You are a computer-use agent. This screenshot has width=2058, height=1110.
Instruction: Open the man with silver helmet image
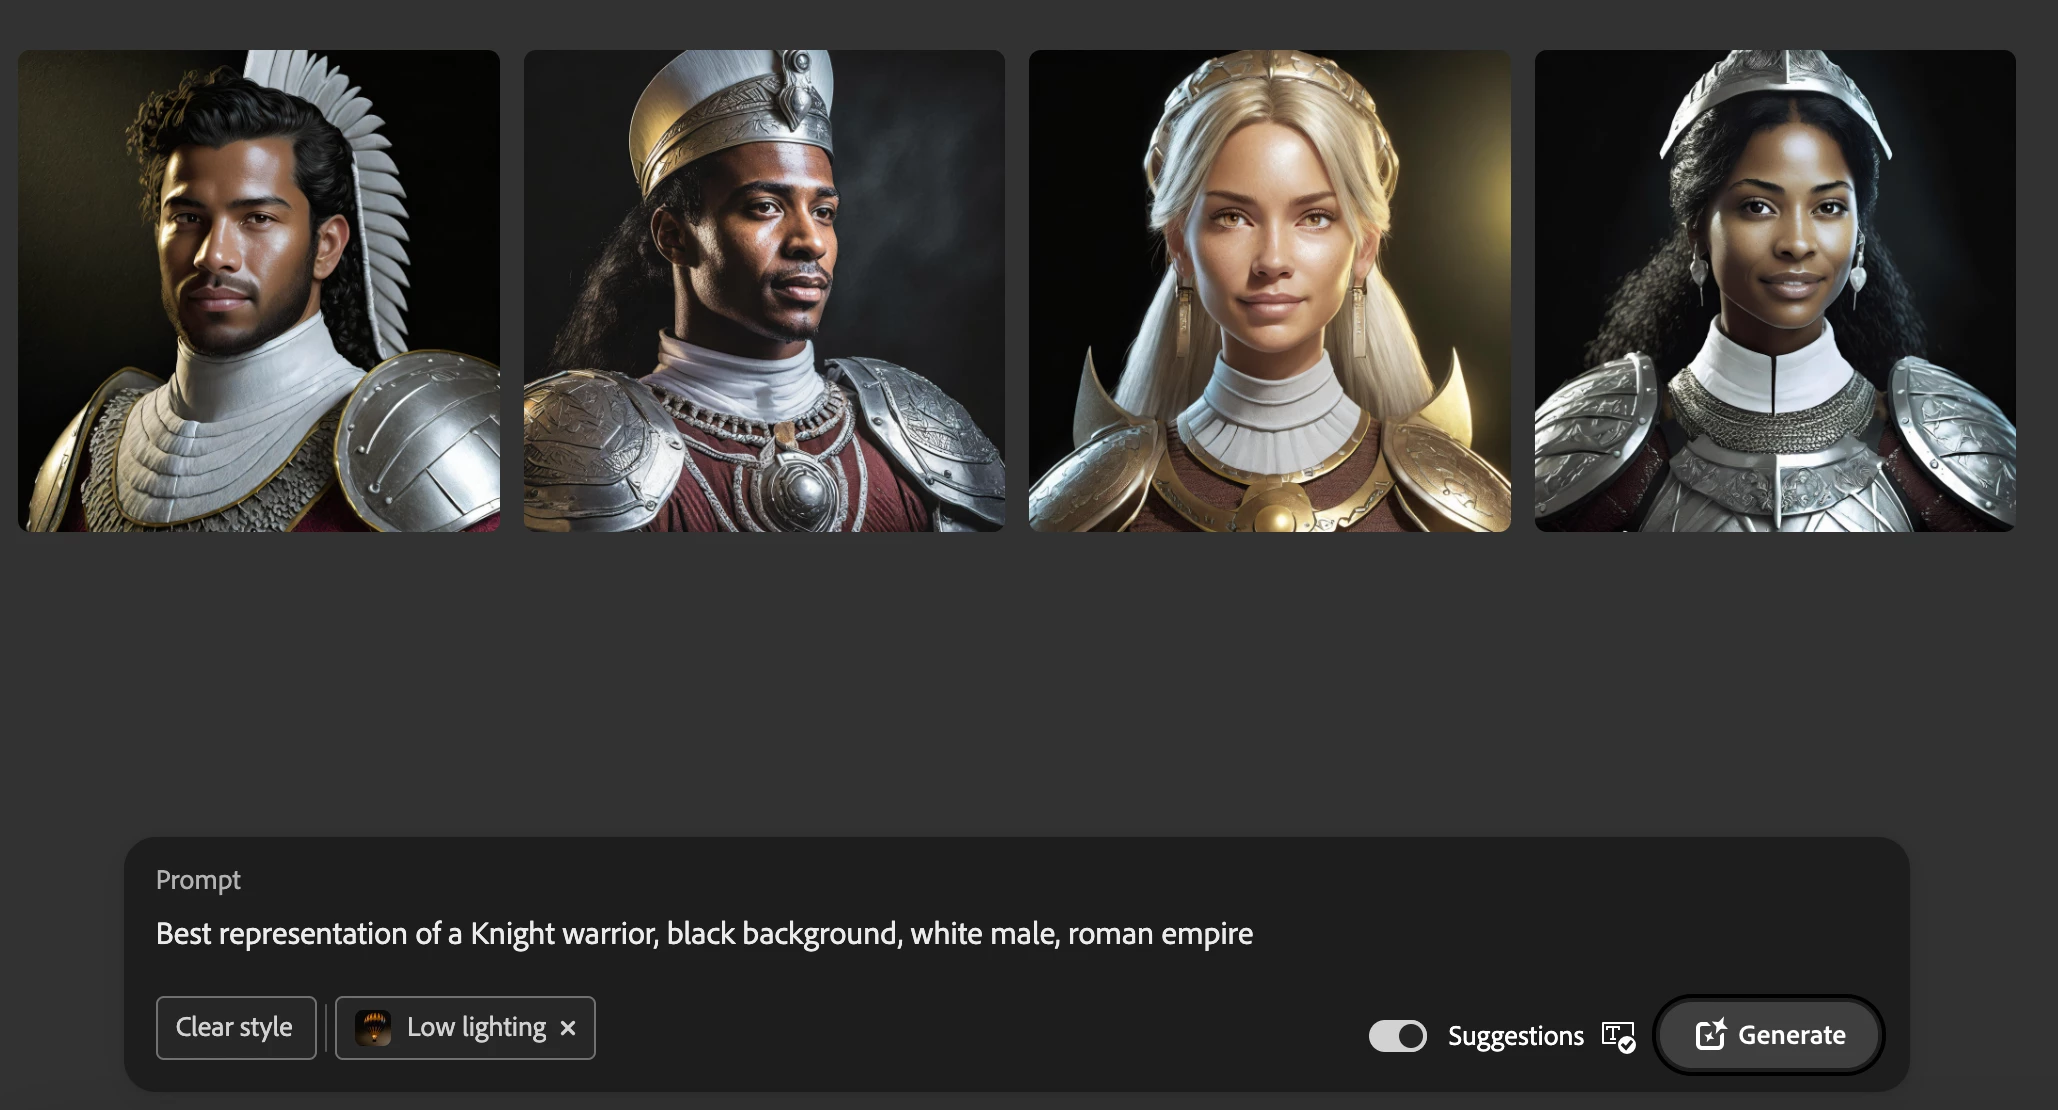click(x=764, y=291)
